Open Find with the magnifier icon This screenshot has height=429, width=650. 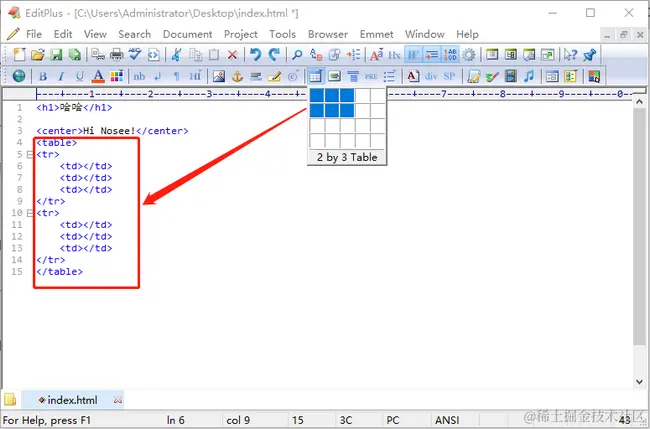tap(297, 54)
